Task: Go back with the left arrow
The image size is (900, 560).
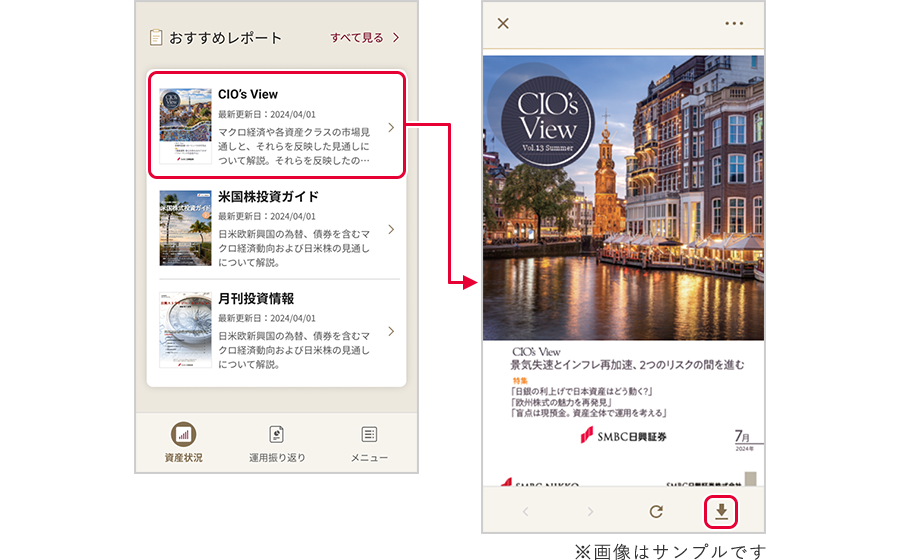Action: (525, 511)
